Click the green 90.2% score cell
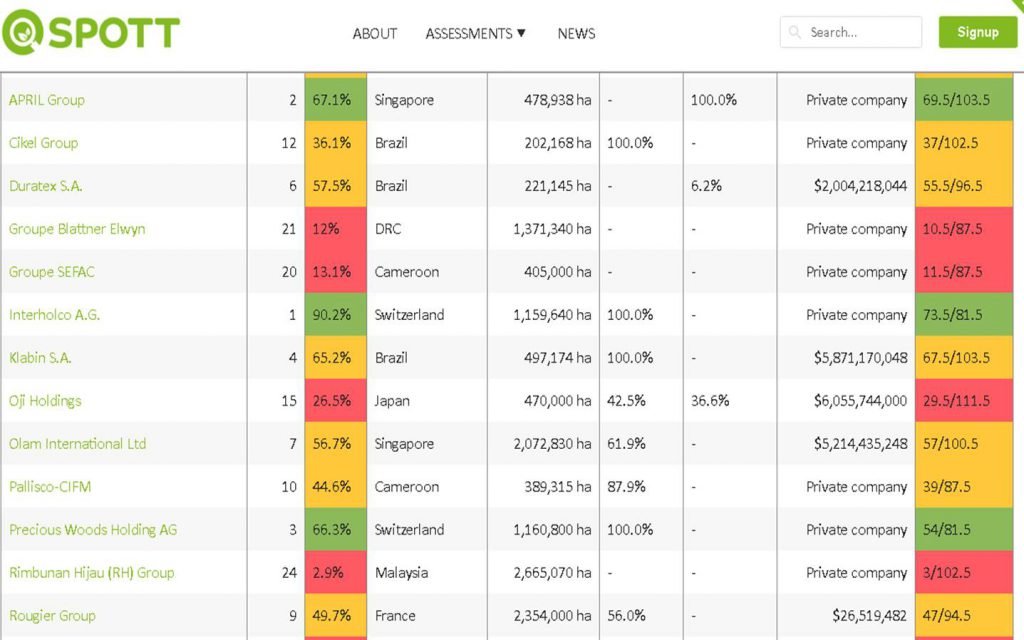The image size is (1024, 640). click(335, 315)
